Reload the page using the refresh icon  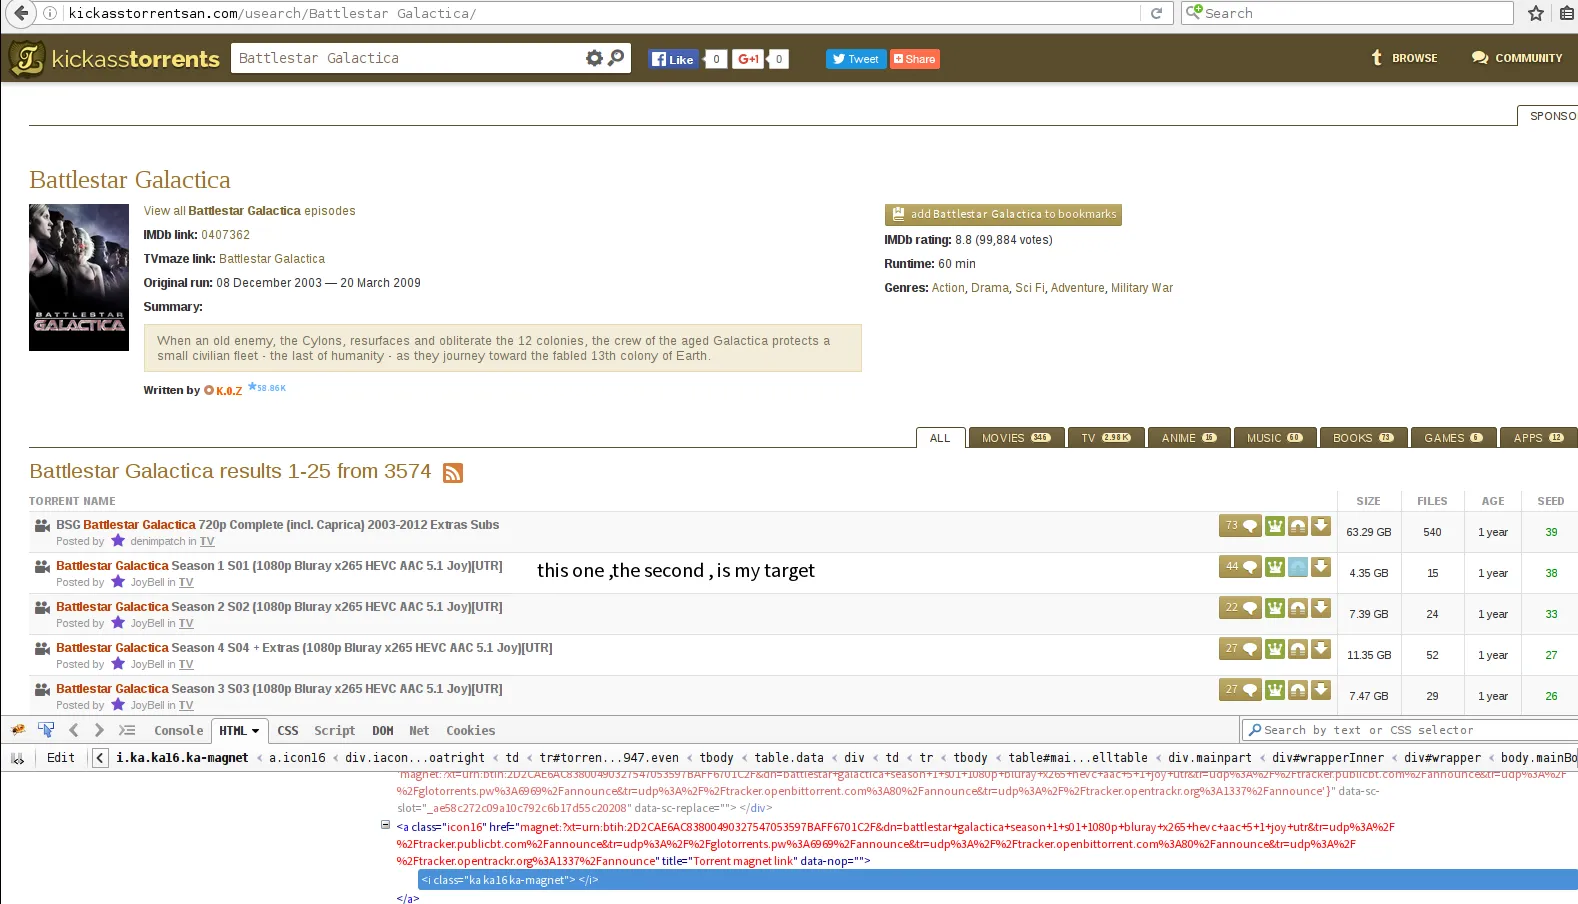pos(1156,13)
